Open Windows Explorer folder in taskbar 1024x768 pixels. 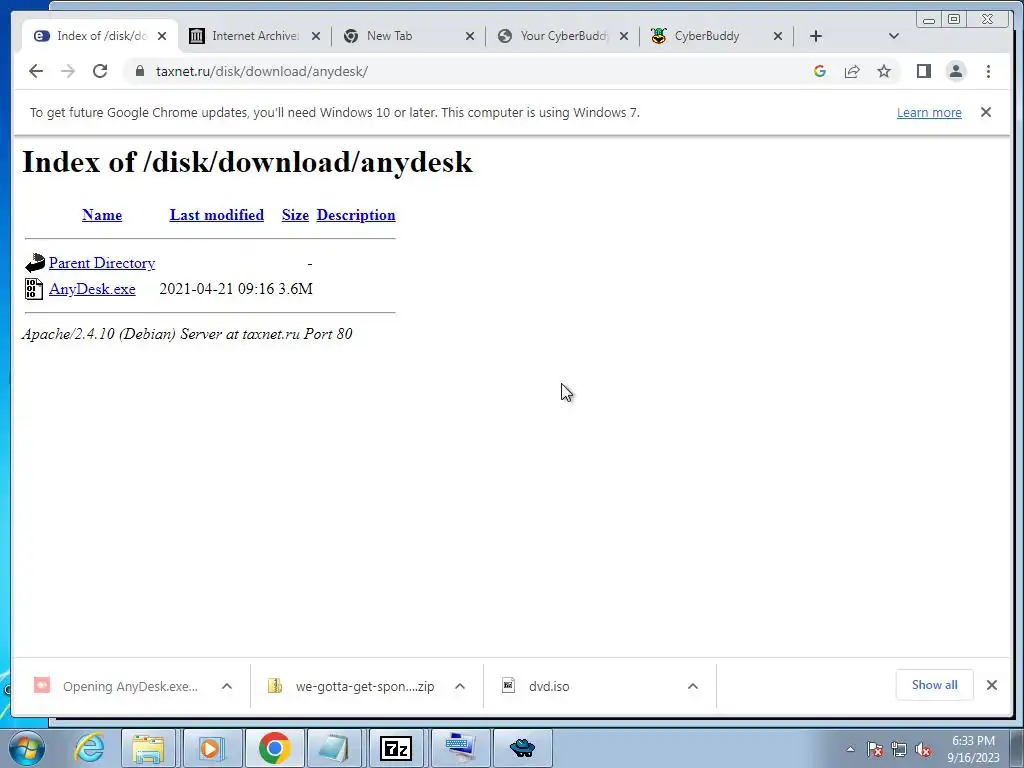(x=148, y=748)
